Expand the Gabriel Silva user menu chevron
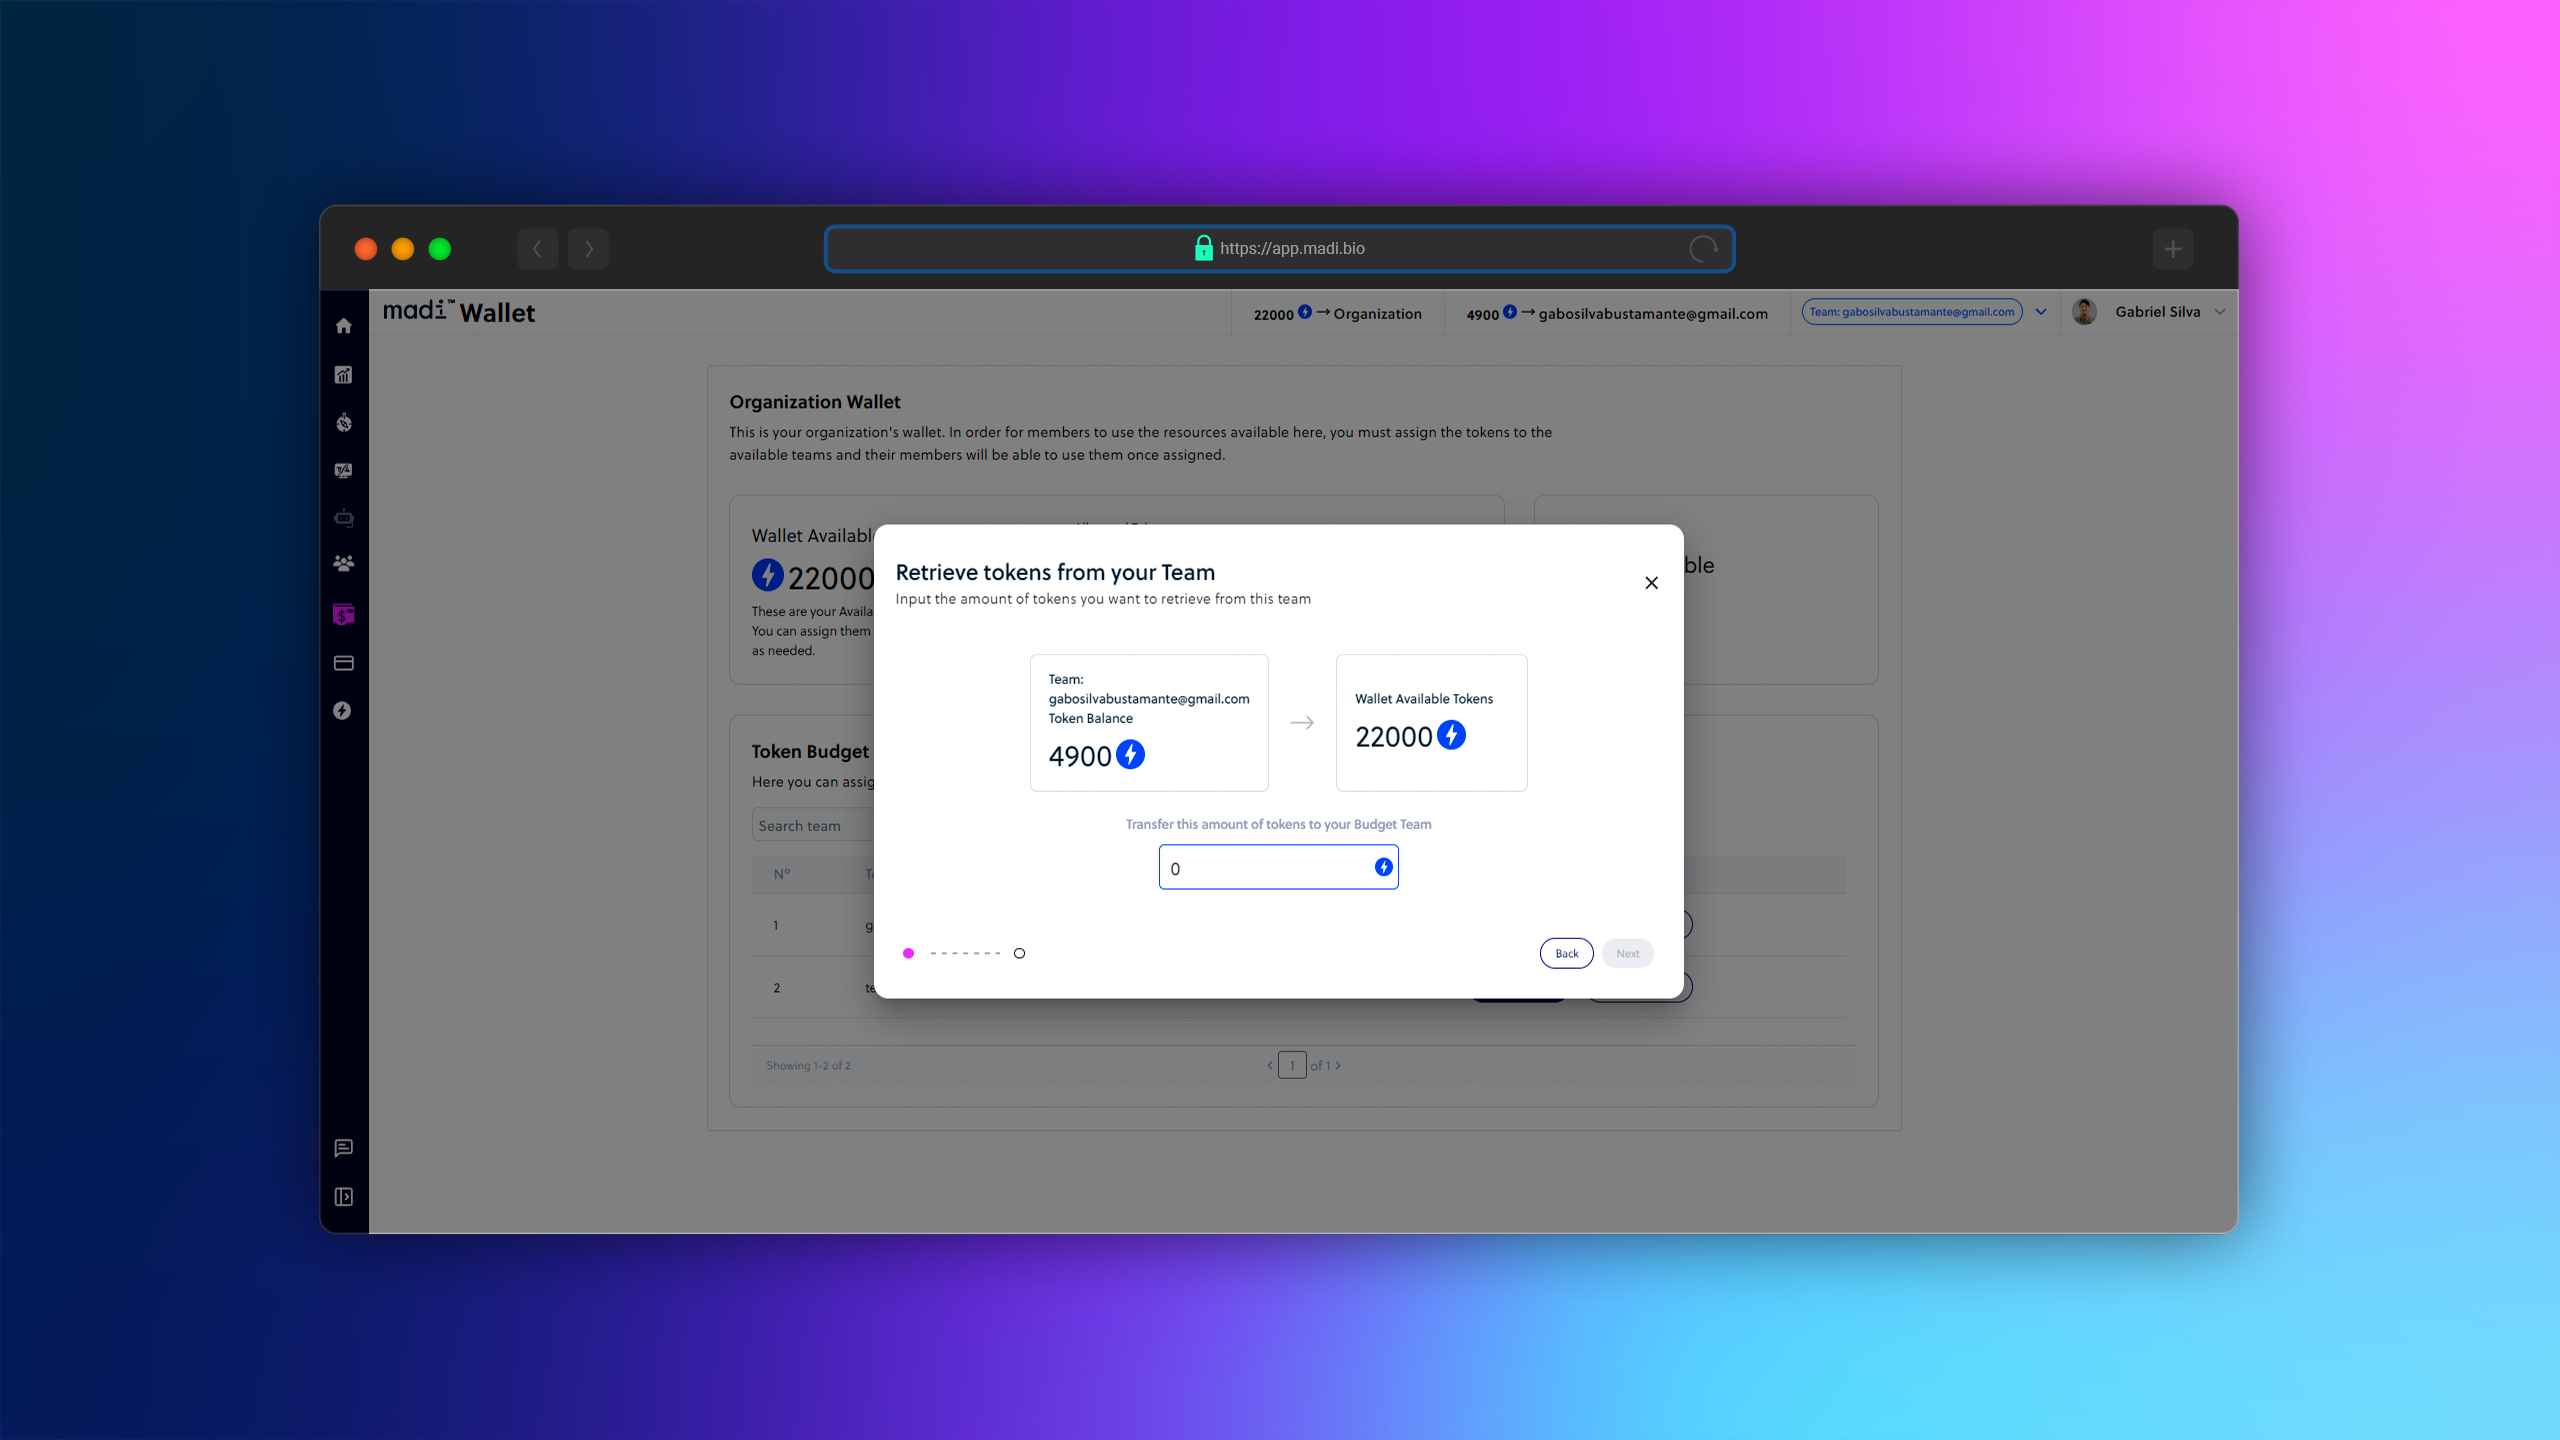The width and height of the screenshot is (2560, 1440). pyautogui.click(x=2220, y=312)
